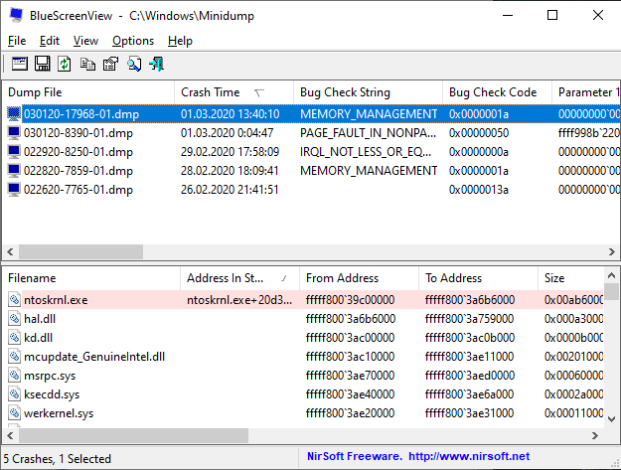Viewport: 621px width, 470px height.
Task: Click the Exit toolbar icon
Action: pos(156,64)
